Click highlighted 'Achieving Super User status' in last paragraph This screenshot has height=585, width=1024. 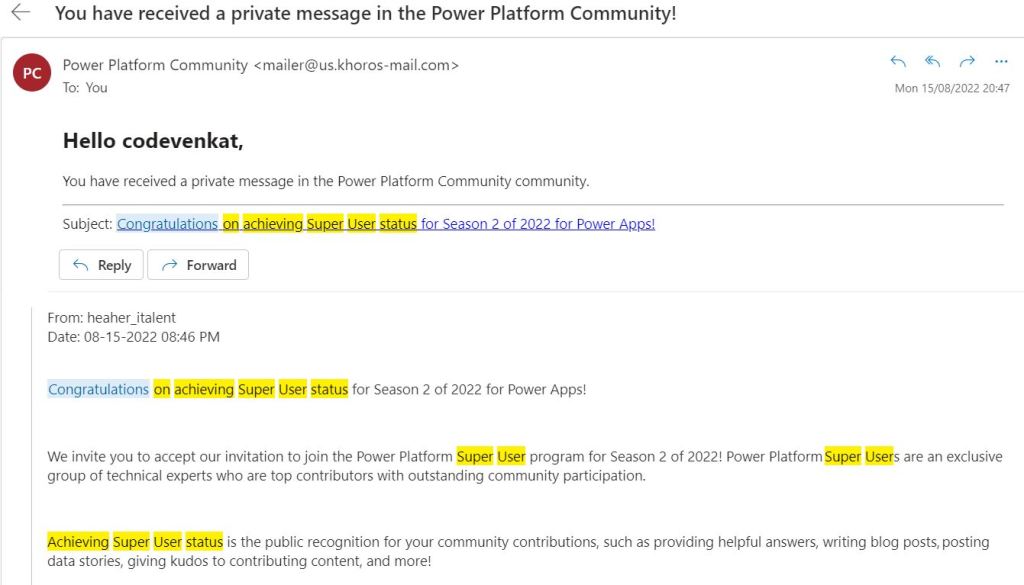pos(135,542)
